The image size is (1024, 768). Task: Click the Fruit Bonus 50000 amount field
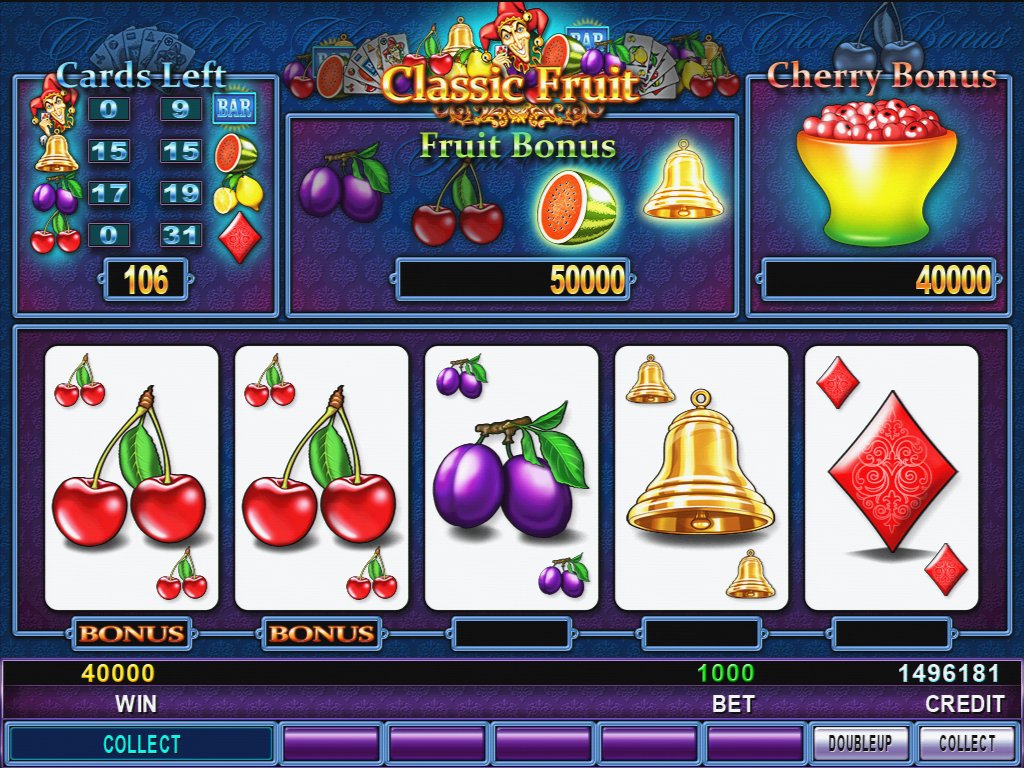[x=513, y=280]
